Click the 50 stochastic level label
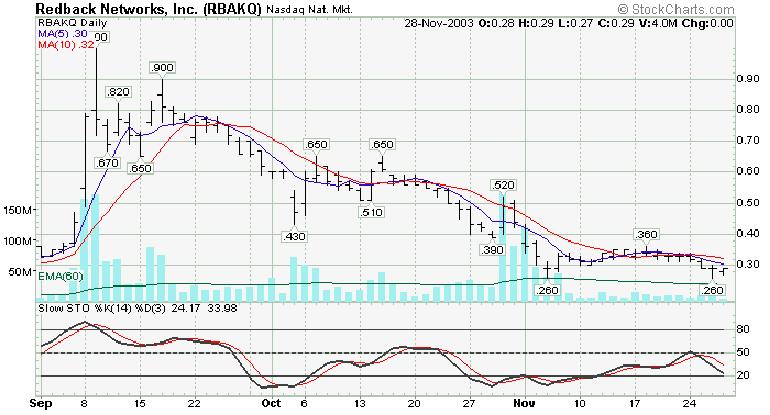770x415 pixels. click(x=743, y=352)
